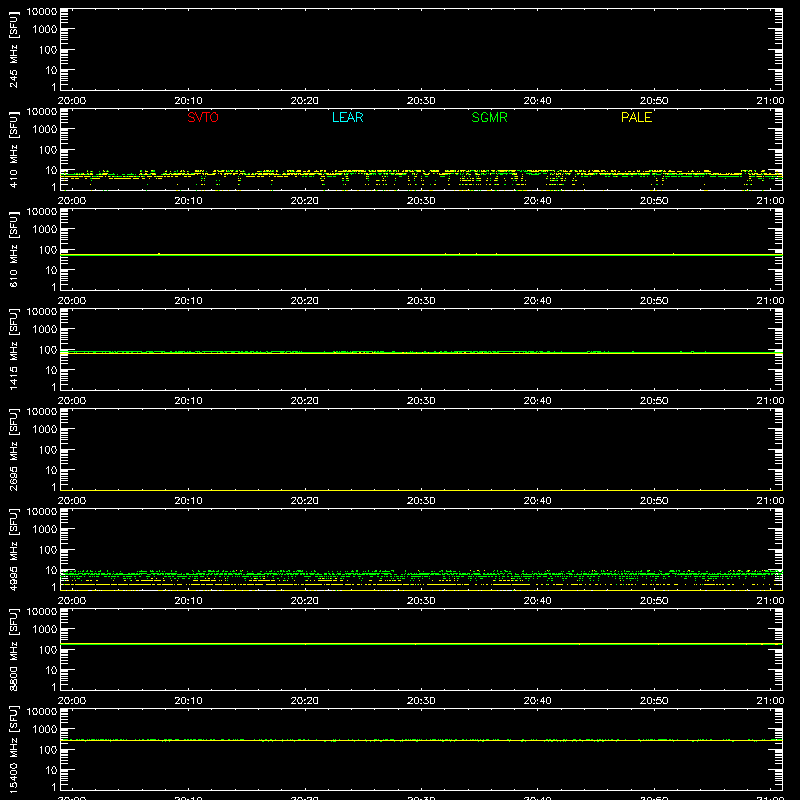800x800 pixels.
Task: Click the red SVTO station label
Action: [203, 117]
